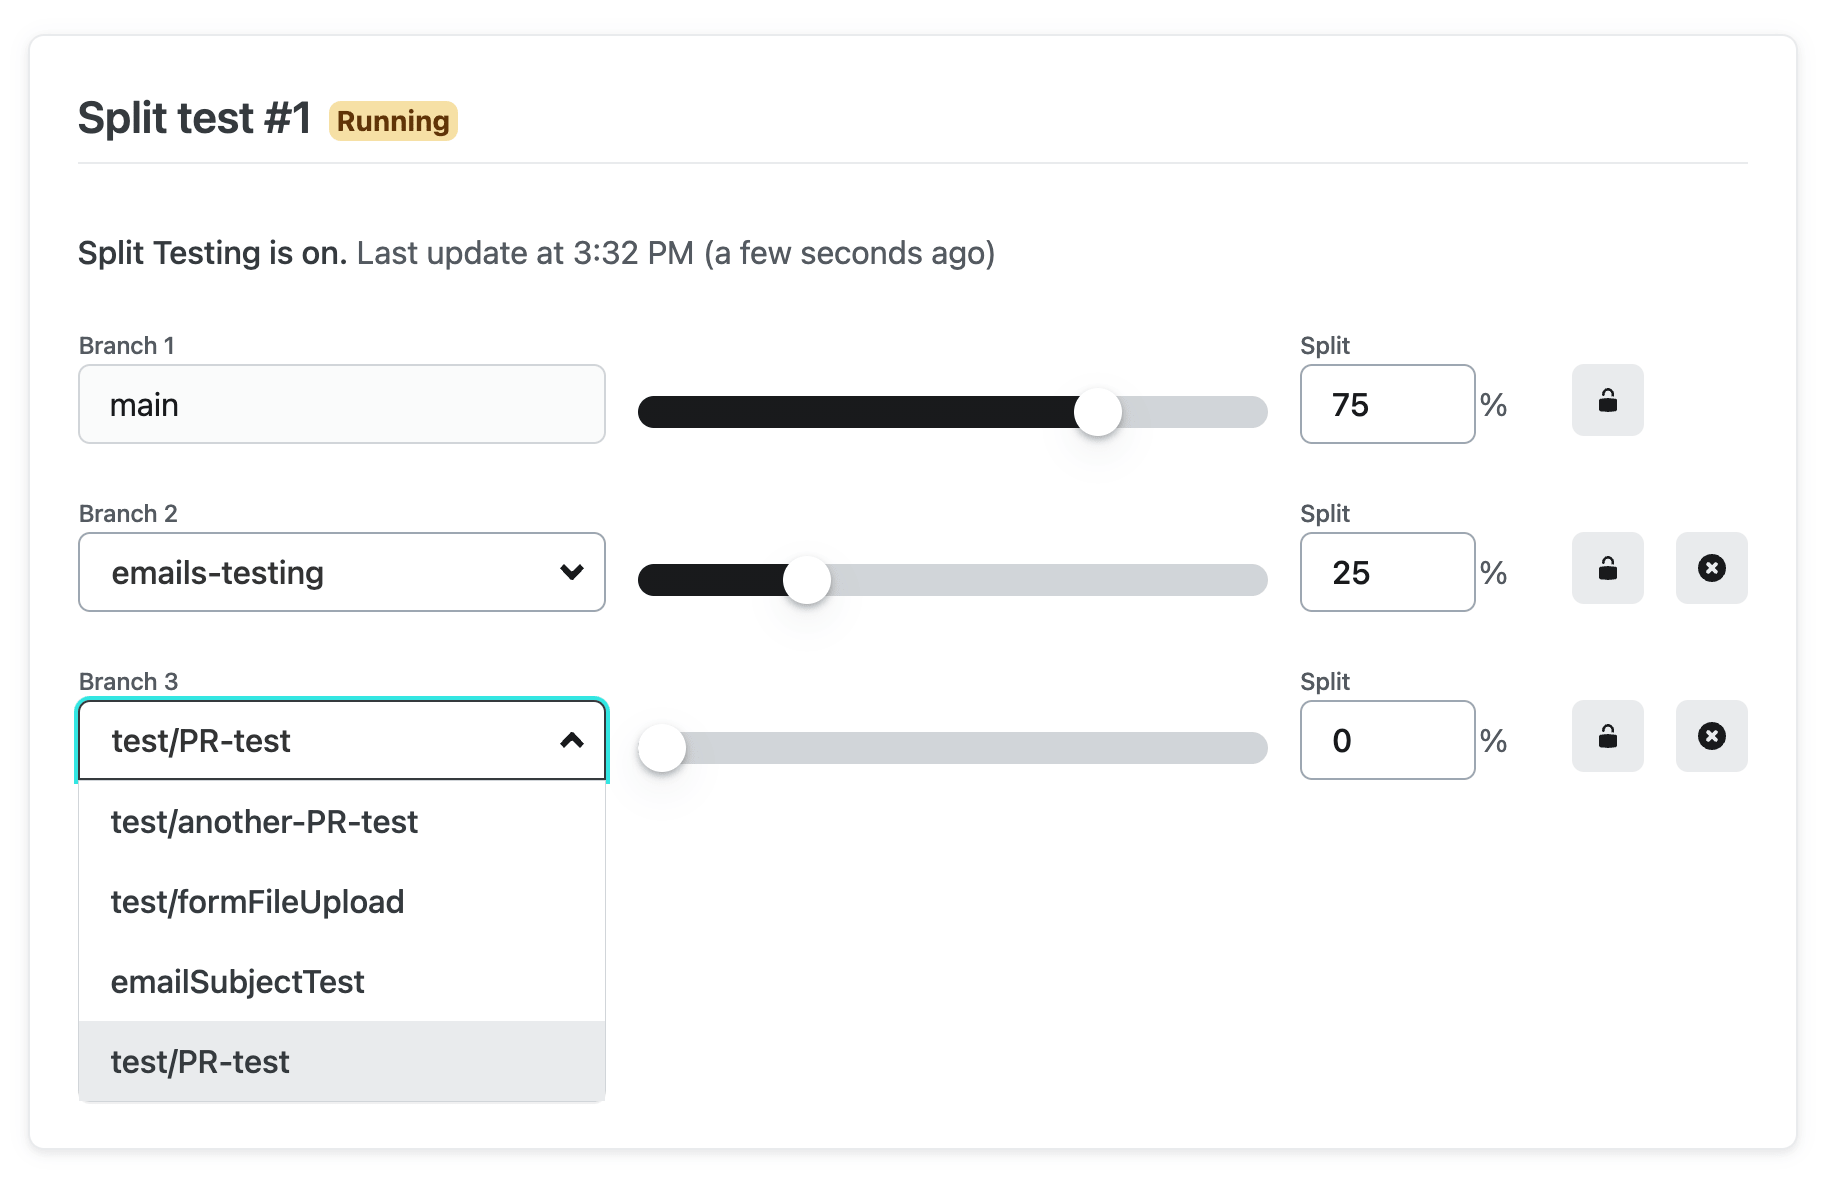Click the Branch 2 dropdown chevron arrow
Image resolution: width=1828 pixels, height=1182 pixels.
[x=572, y=573]
